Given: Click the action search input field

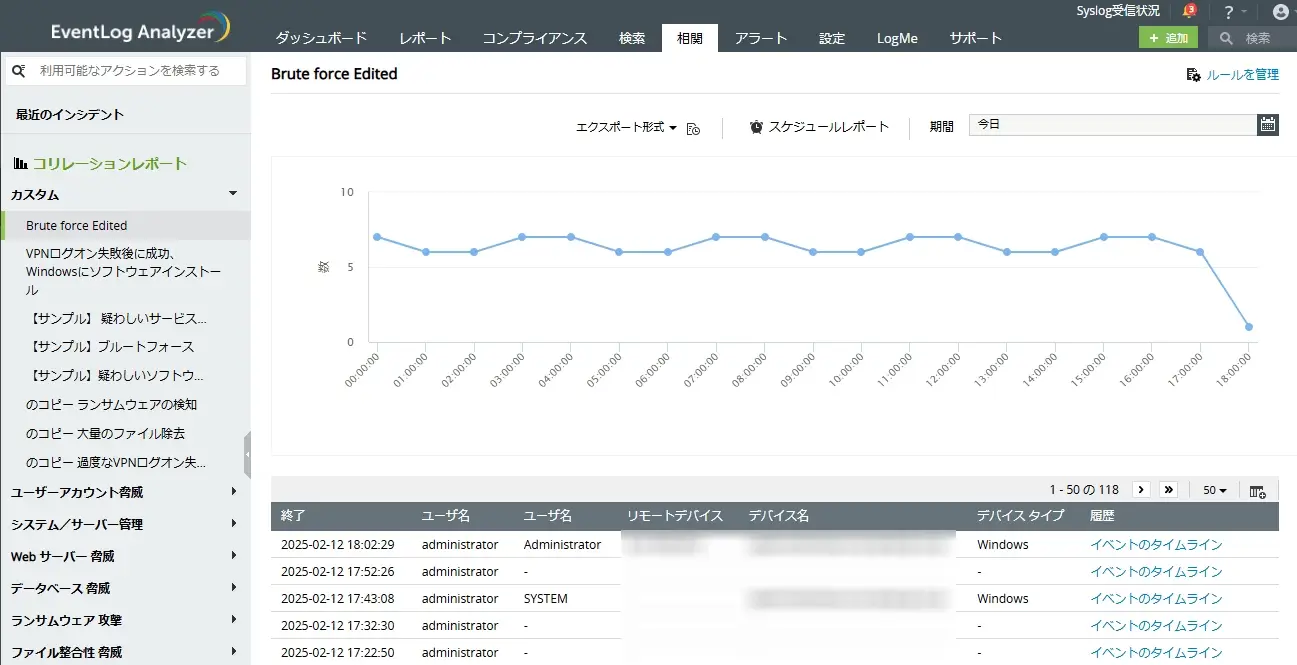Looking at the screenshot, I should click(x=136, y=71).
